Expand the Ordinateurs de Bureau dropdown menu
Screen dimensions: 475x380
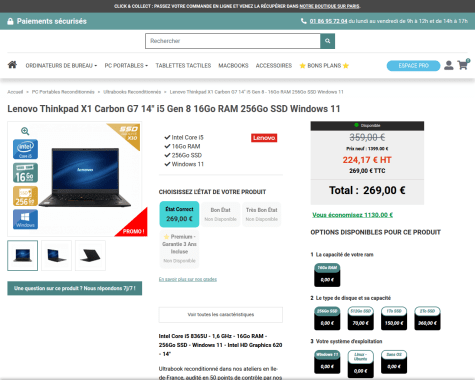click(x=61, y=66)
